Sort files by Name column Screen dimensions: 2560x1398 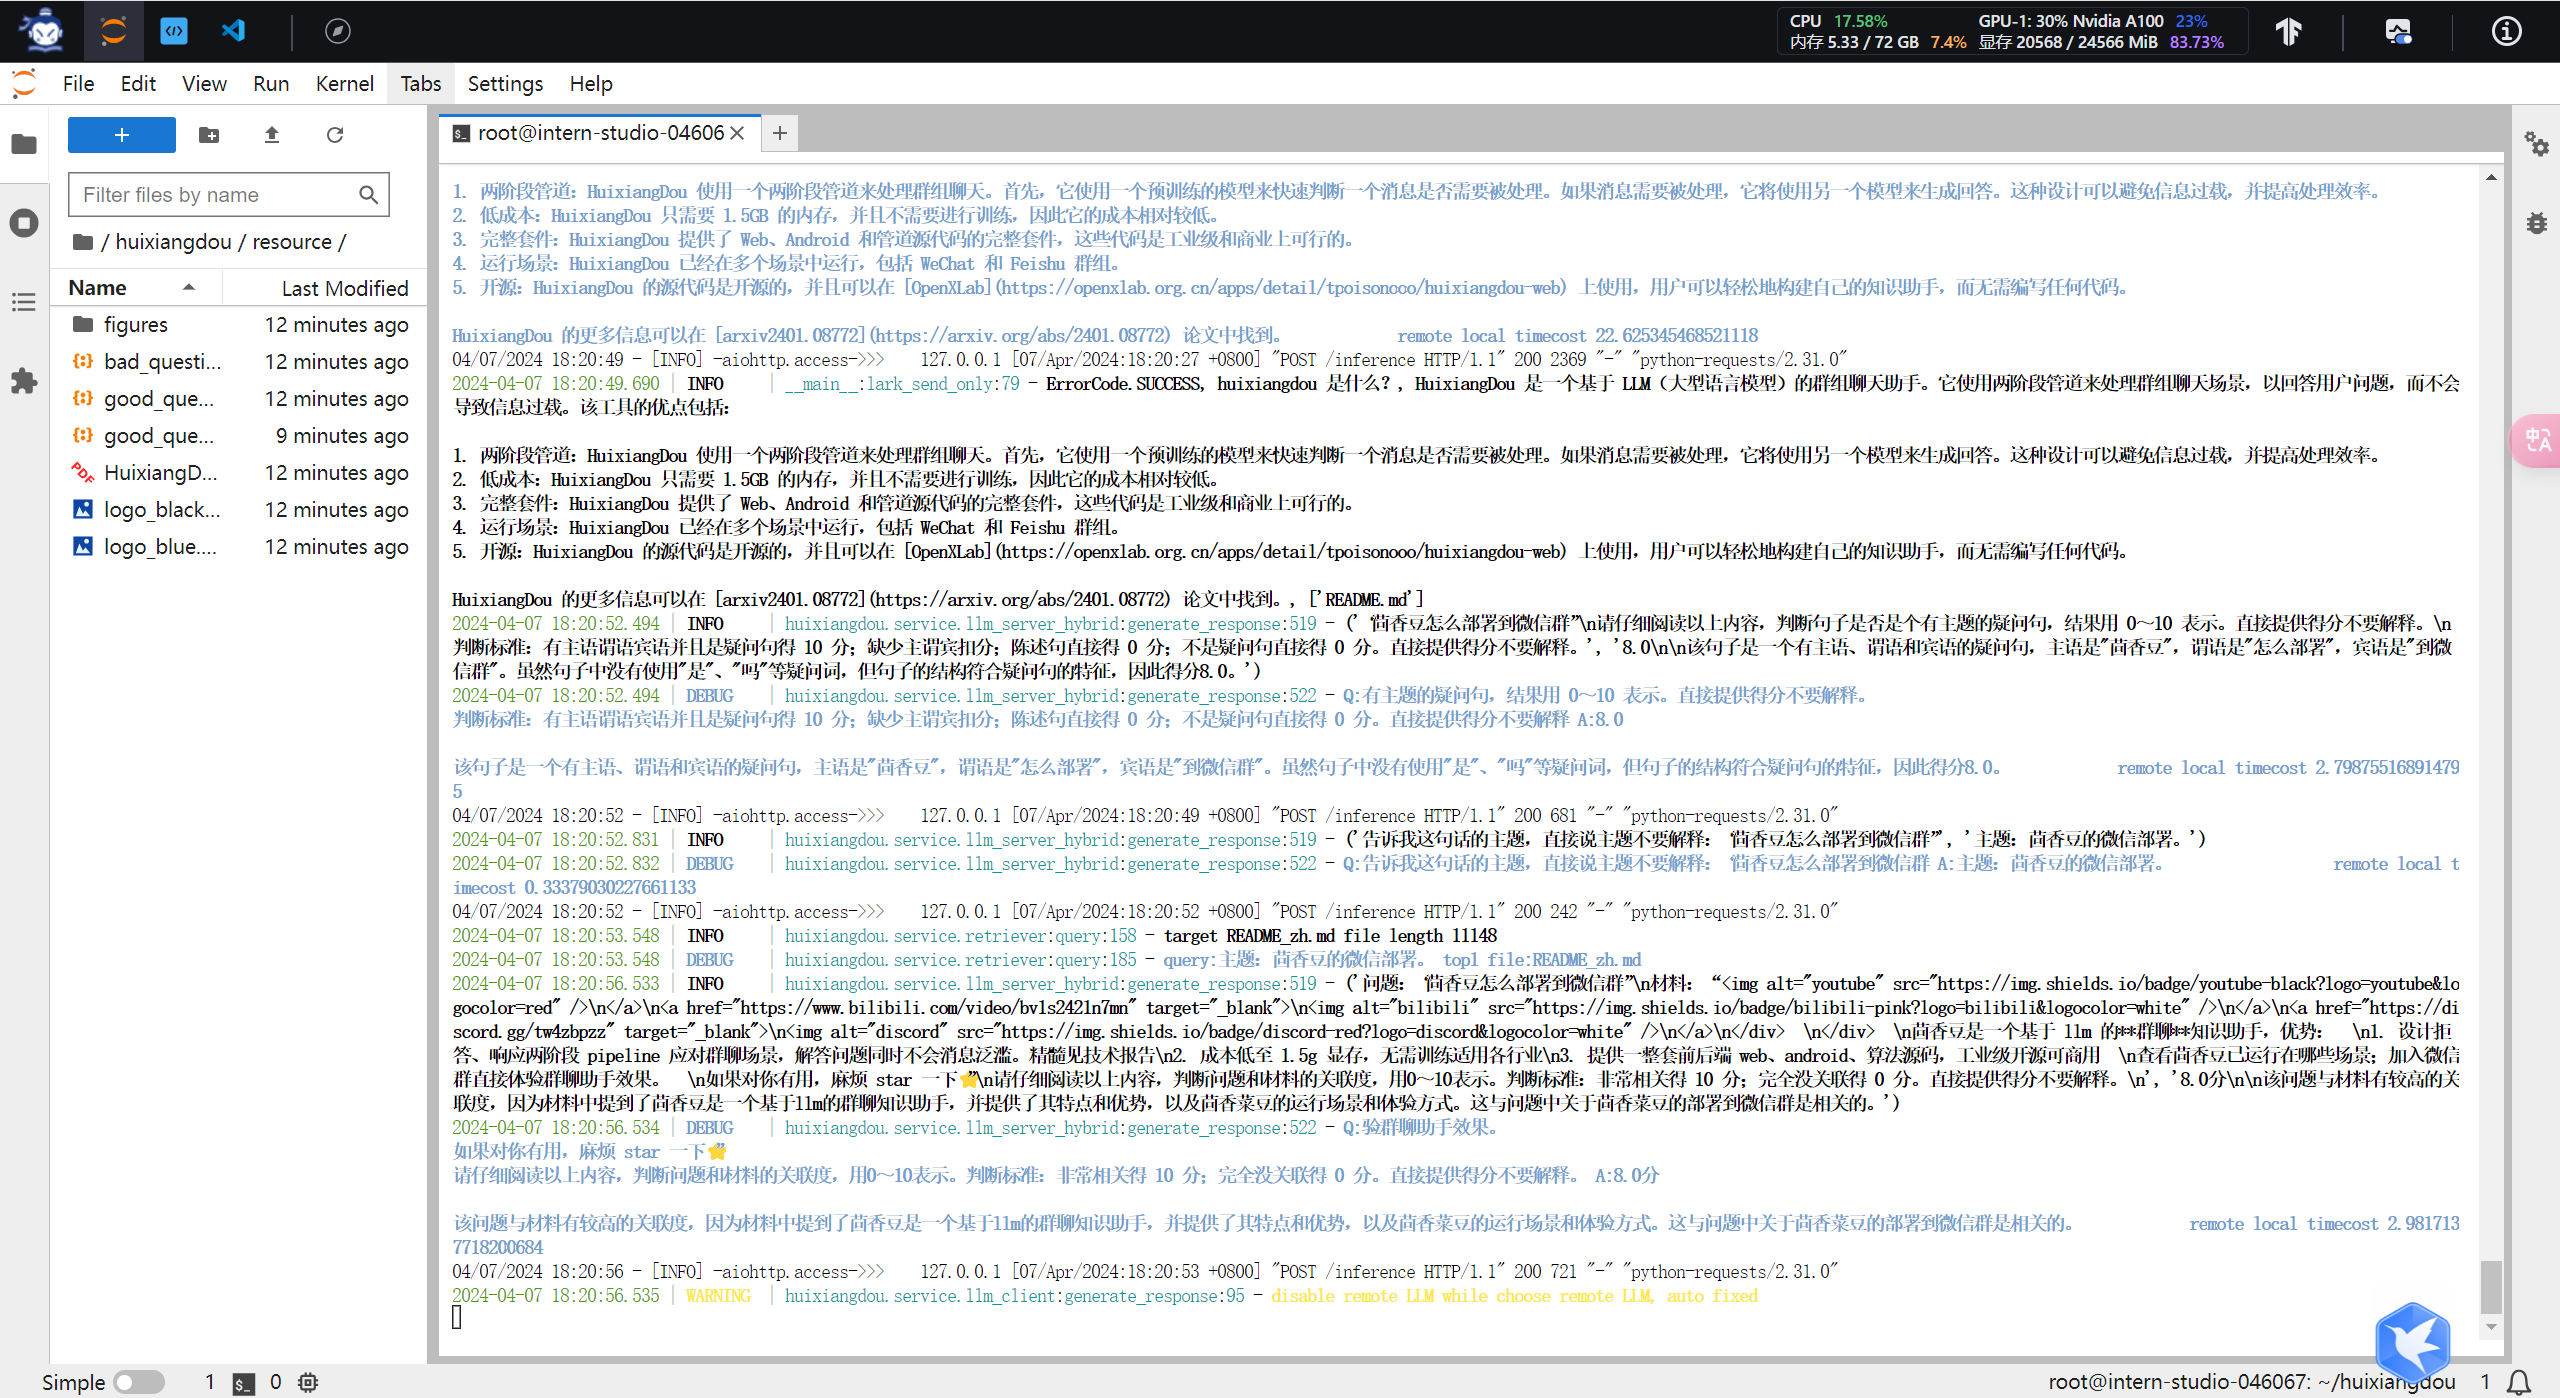click(98, 288)
